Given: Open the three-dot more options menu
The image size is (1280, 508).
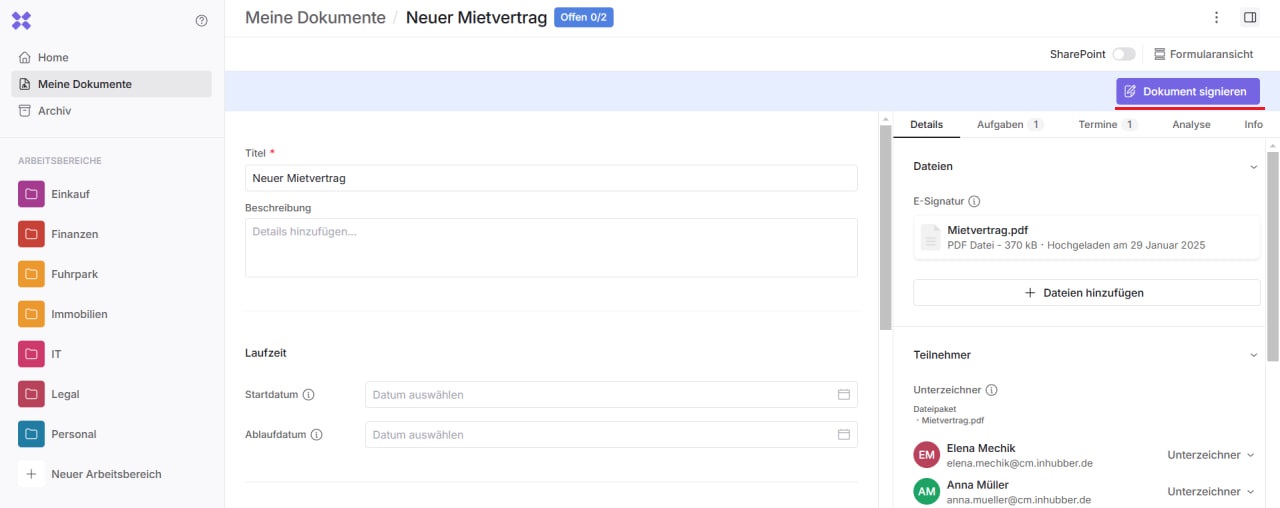Looking at the screenshot, I should pyautogui.click(x=1216, y=17).
